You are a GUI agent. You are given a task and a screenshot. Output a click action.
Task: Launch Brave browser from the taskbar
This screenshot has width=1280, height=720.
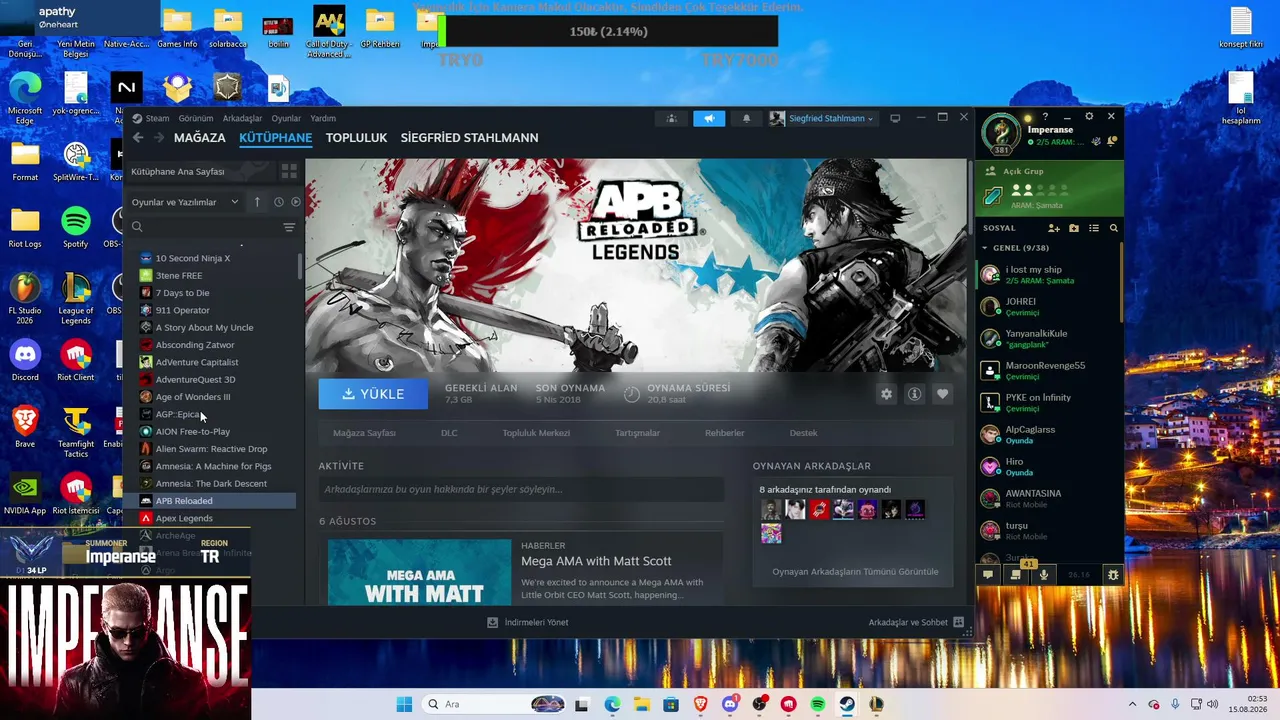[701, 704]
